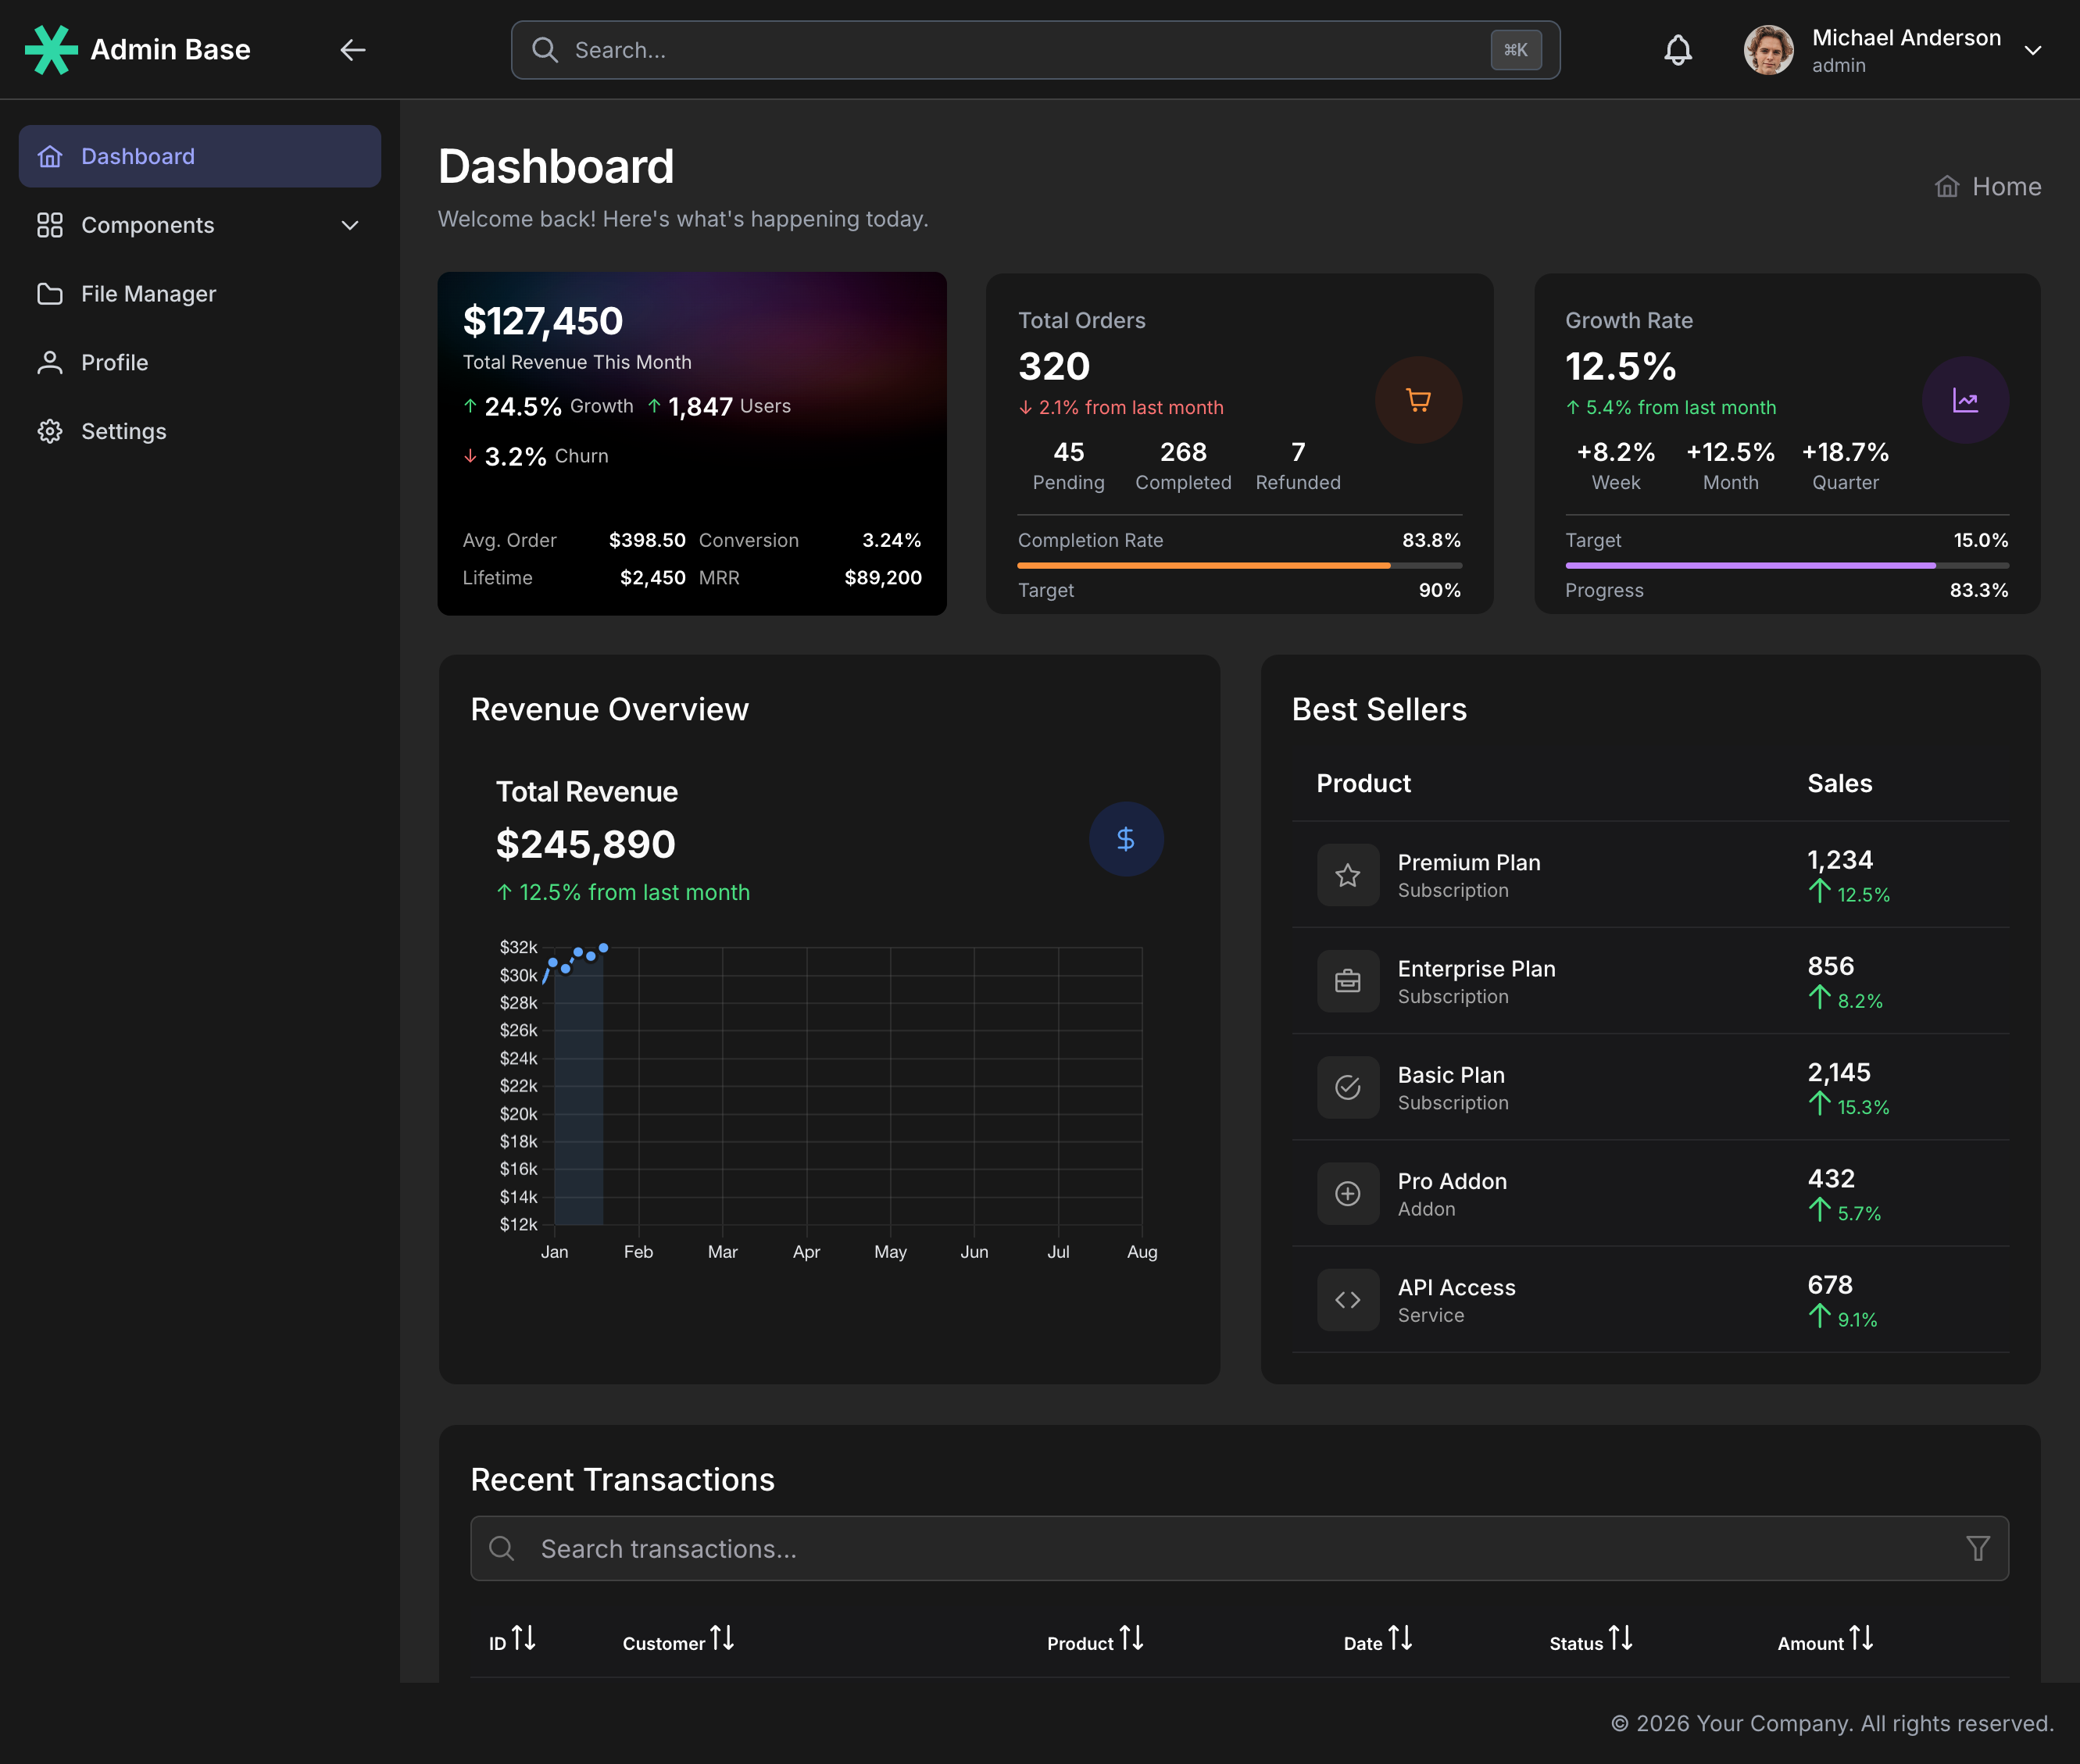This screenshot has width=2080, height=1764.
Task: Click the chart icon on Growth Rate card
Action: 1966,399
